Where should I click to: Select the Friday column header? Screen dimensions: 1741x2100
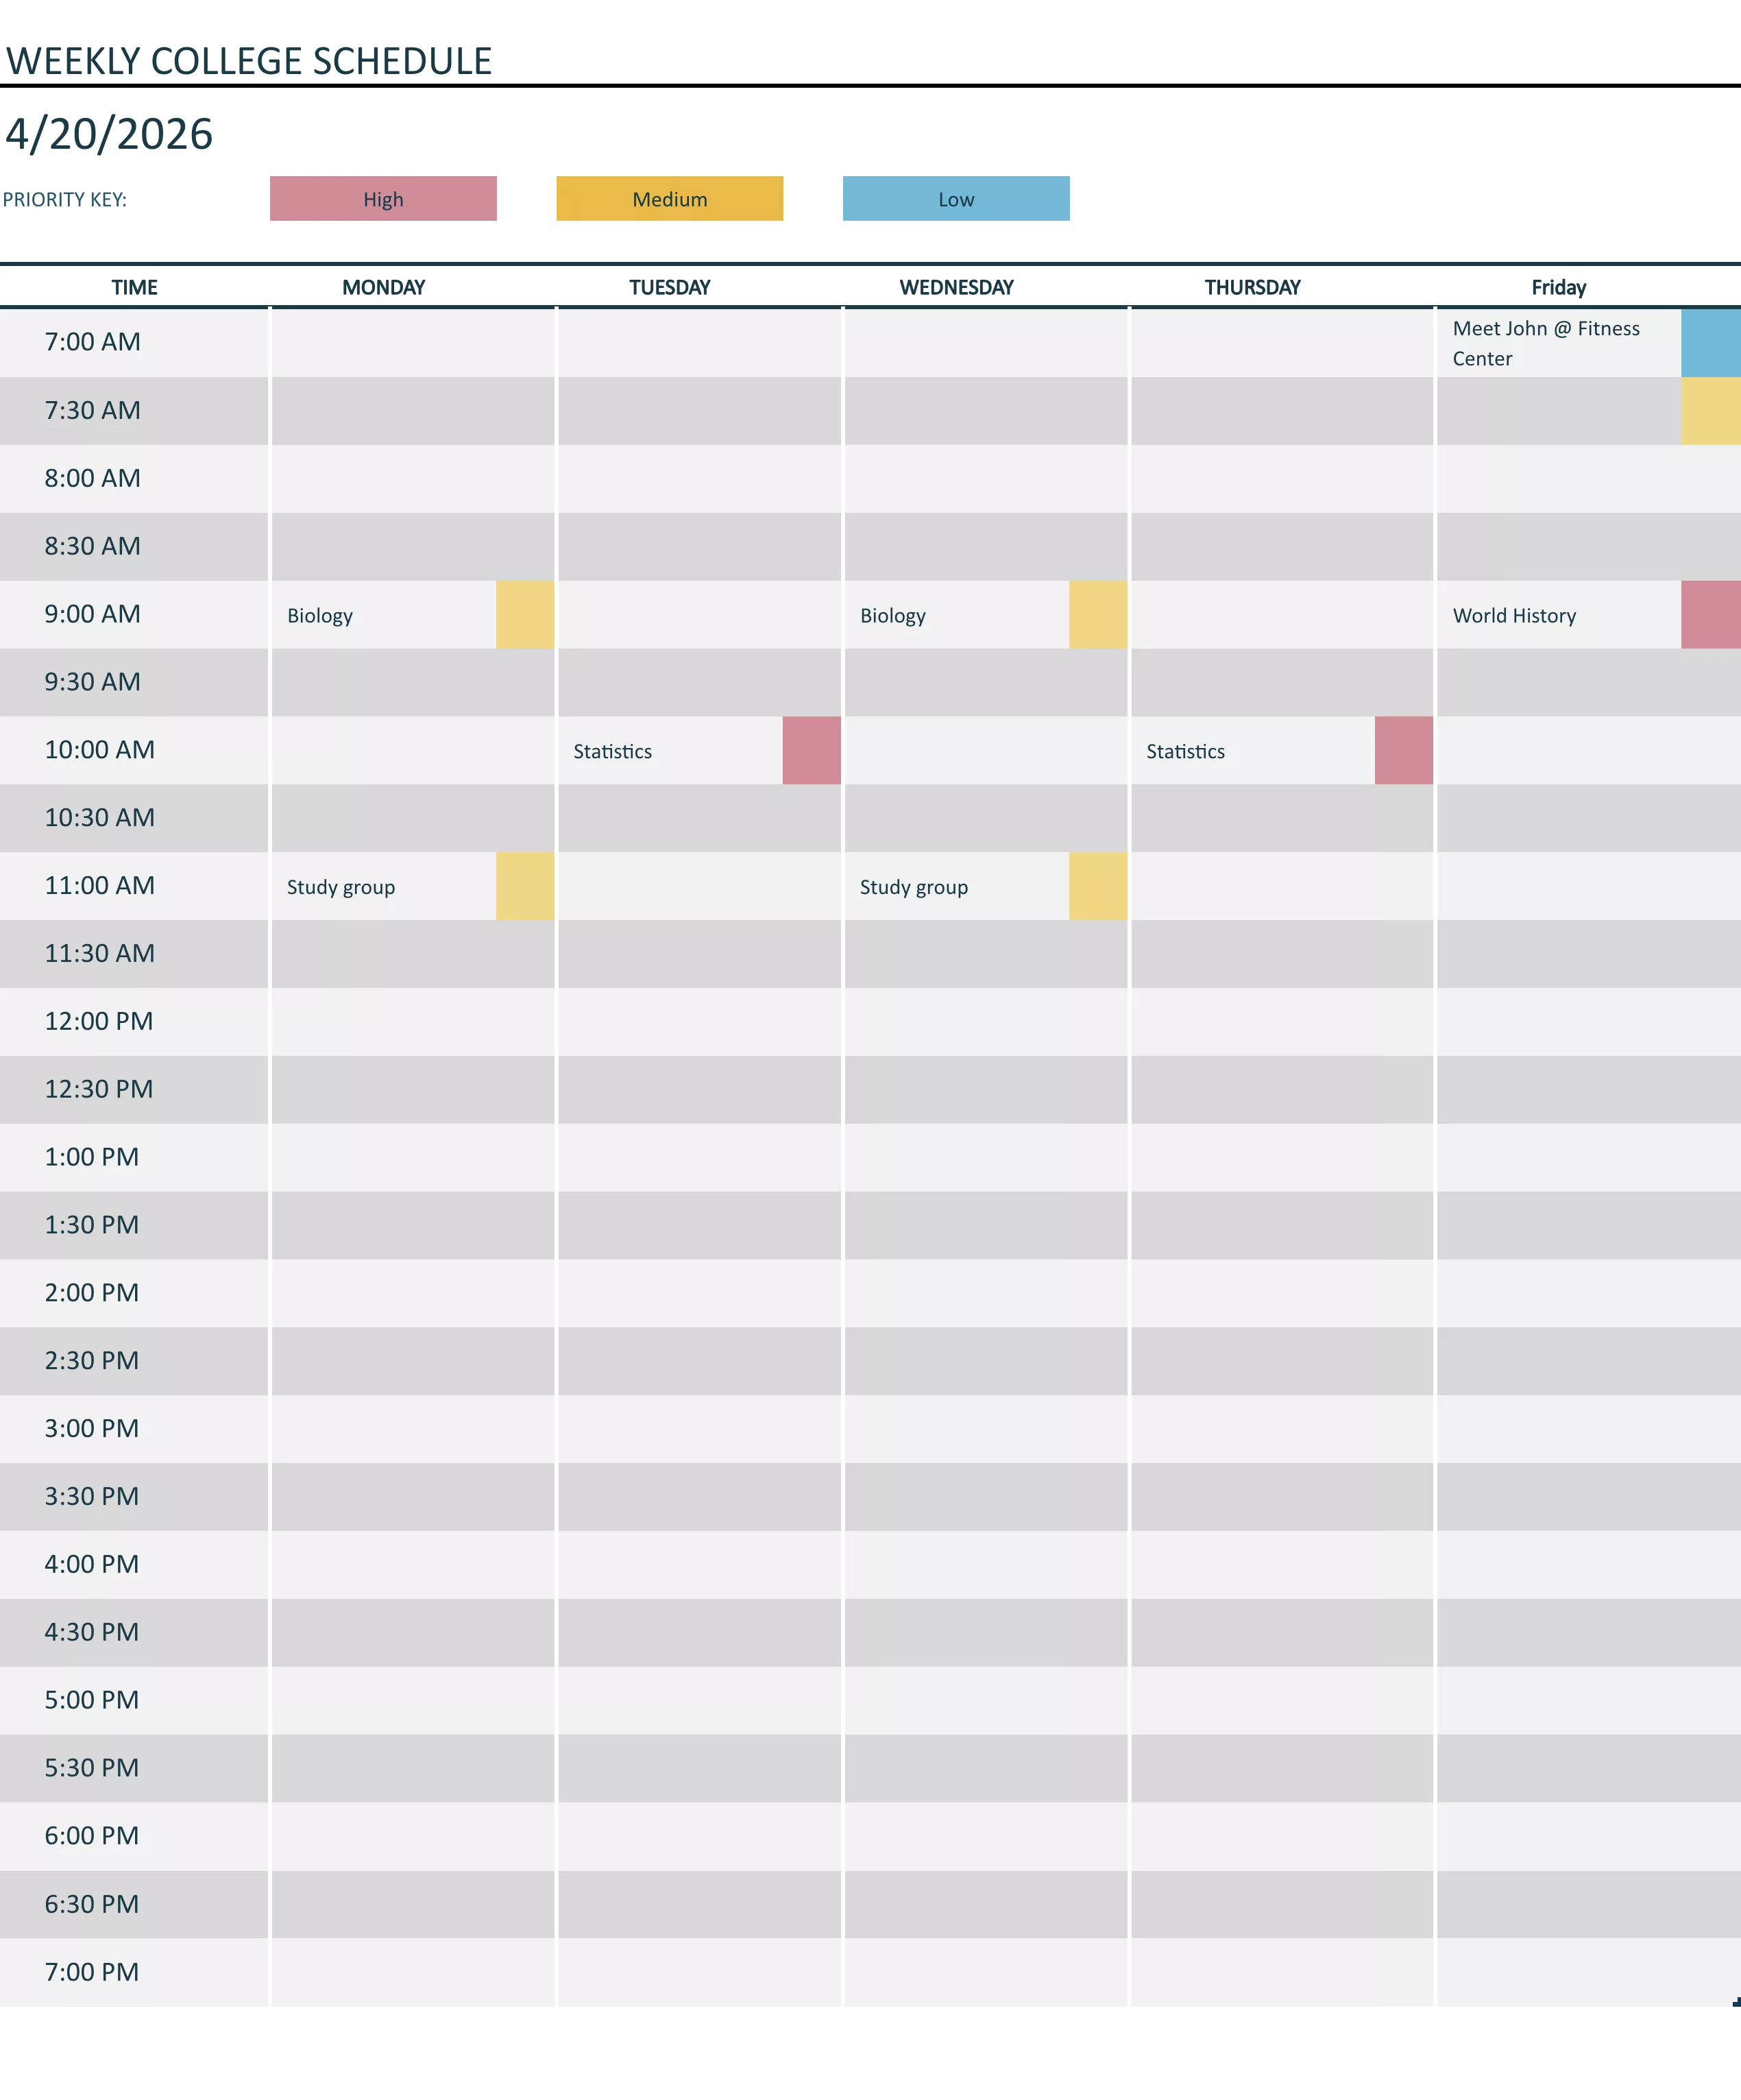1557,287
